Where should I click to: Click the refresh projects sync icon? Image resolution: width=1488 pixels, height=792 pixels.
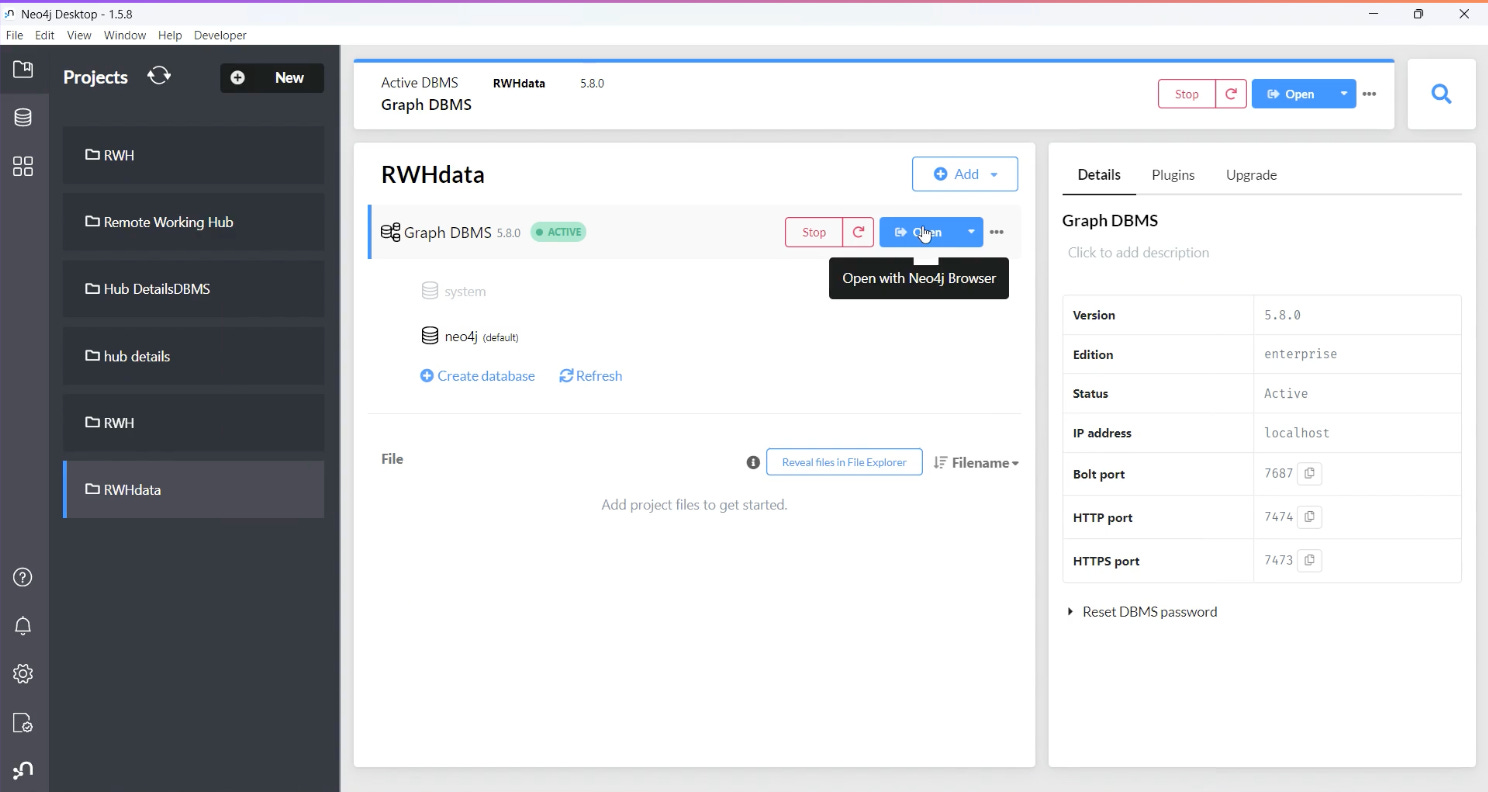coord(159,76)
